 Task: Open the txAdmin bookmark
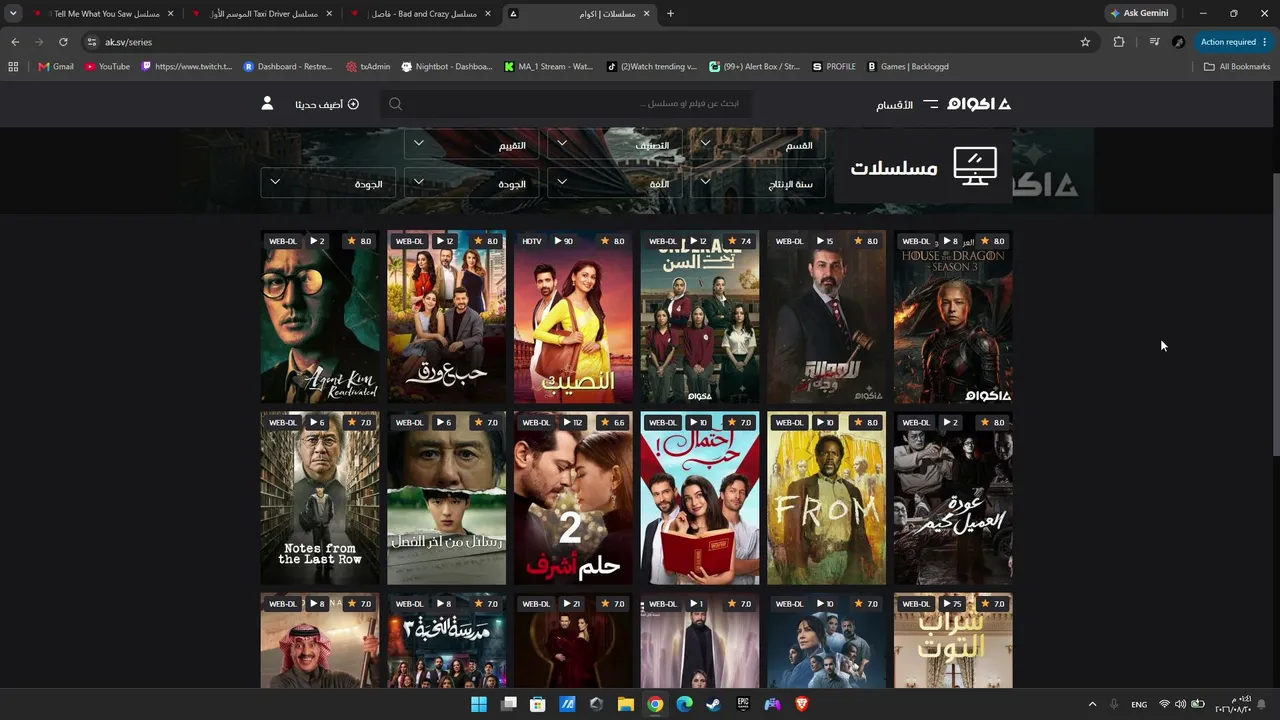tap(368, 67)
